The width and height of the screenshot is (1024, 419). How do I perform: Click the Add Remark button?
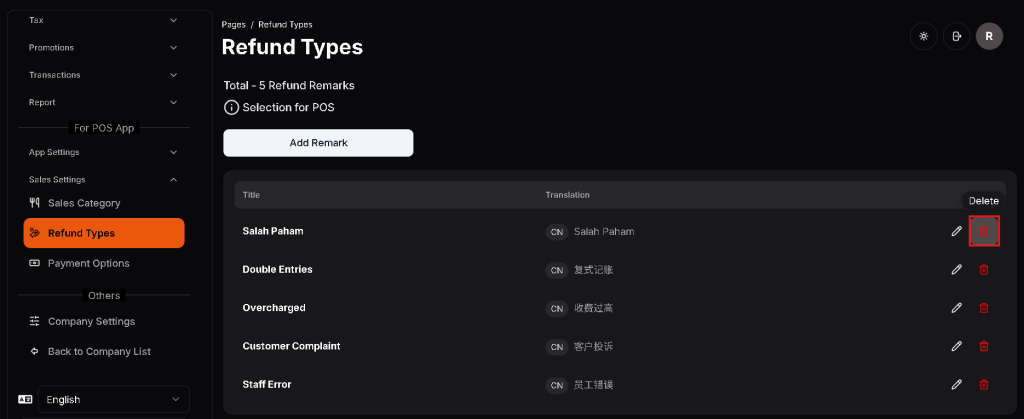[x=318, y=143]
